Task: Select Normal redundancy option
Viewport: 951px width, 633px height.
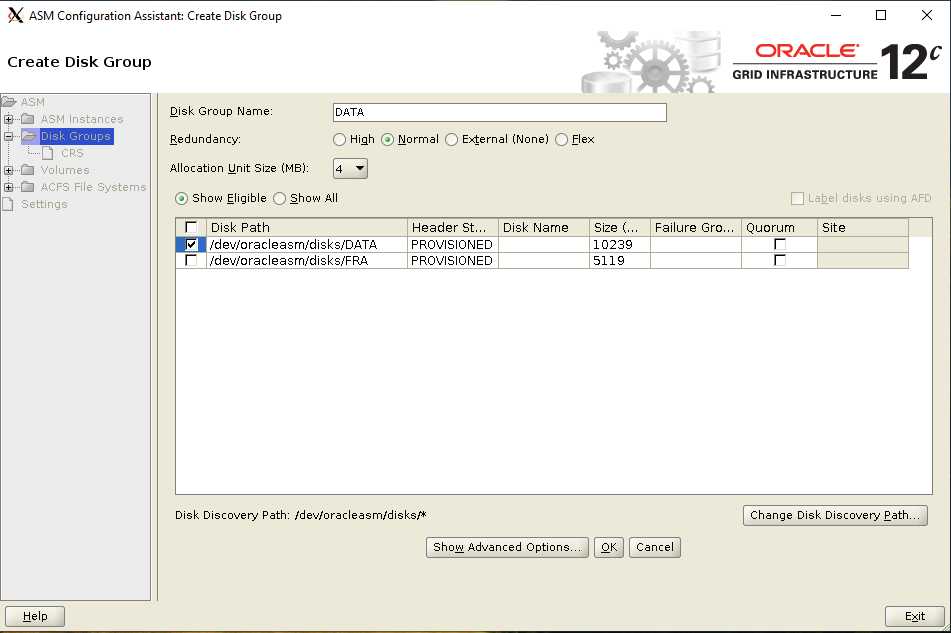Action: tap(388, 139)
